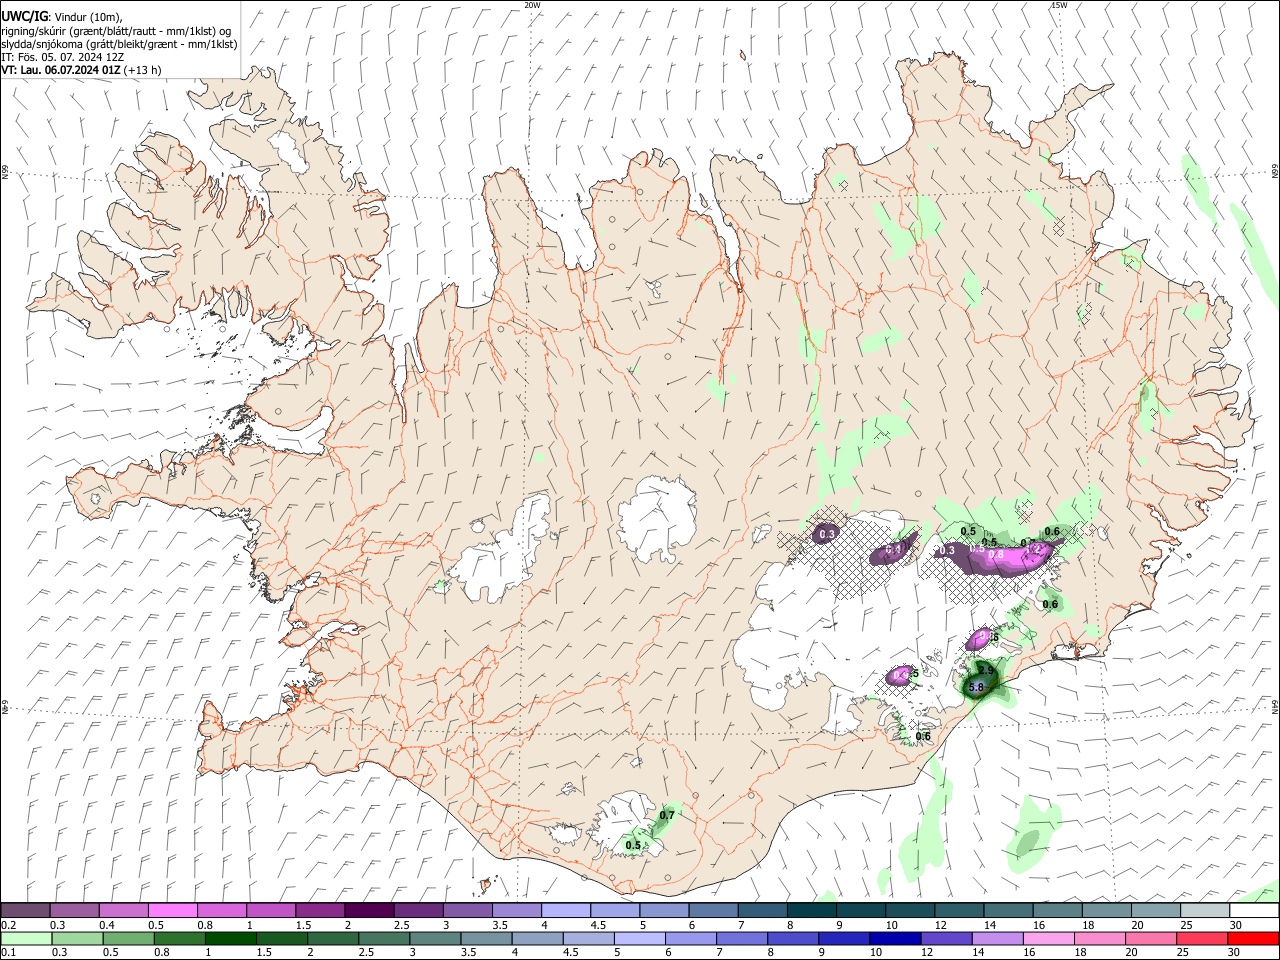This screenshot has height=960, width=1280.
Task: Click the 'VT: Lau. 06.07.2024 01Z (+13 h)' line
Action: pos(81,71)
